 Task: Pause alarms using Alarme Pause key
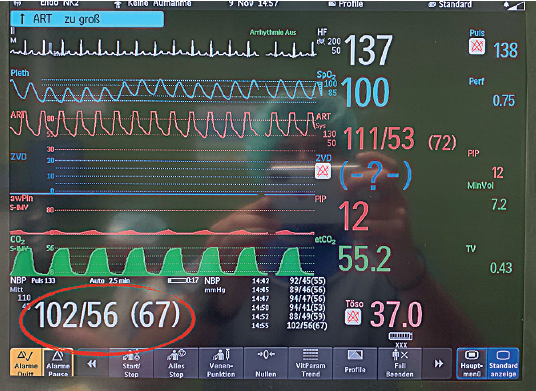[58, 362]
